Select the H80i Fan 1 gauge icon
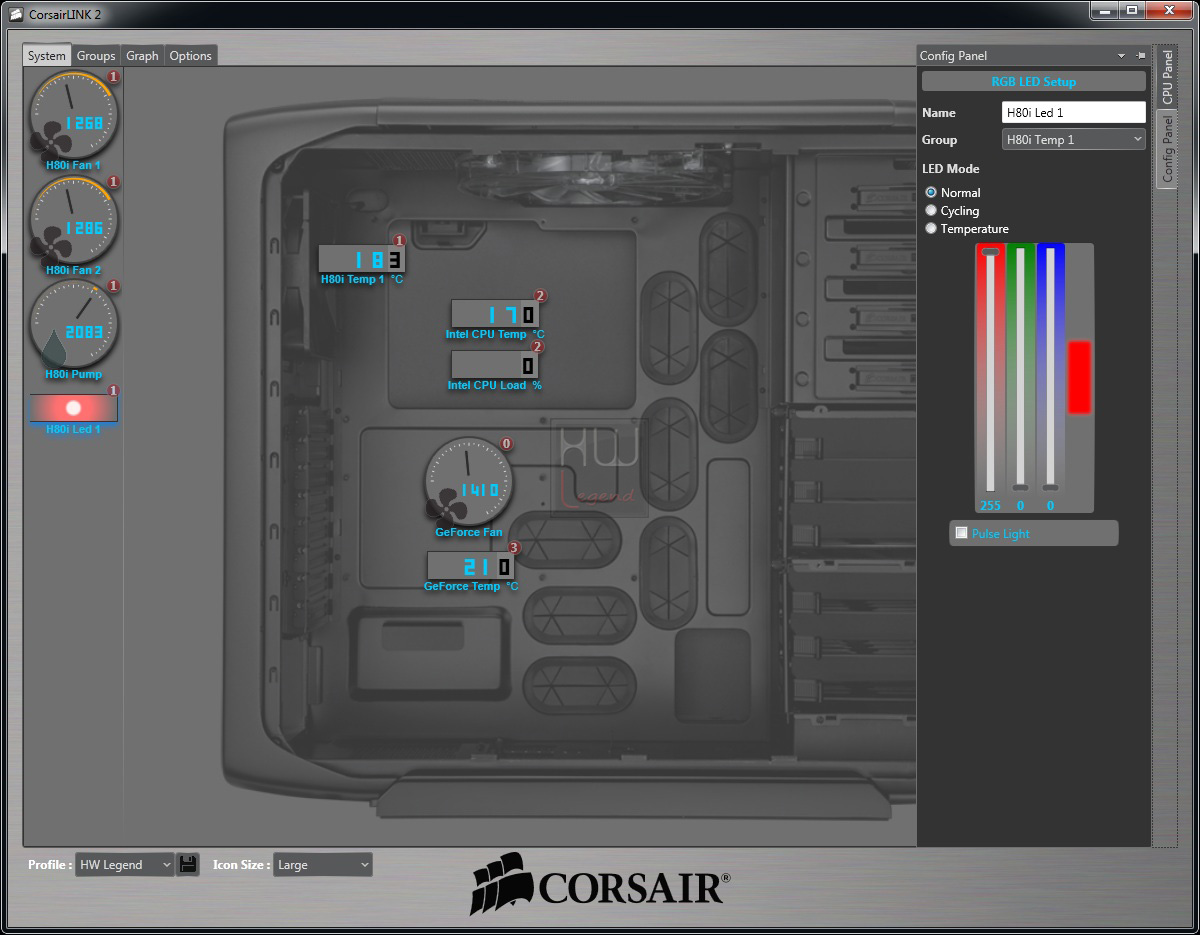 [73, 114]
